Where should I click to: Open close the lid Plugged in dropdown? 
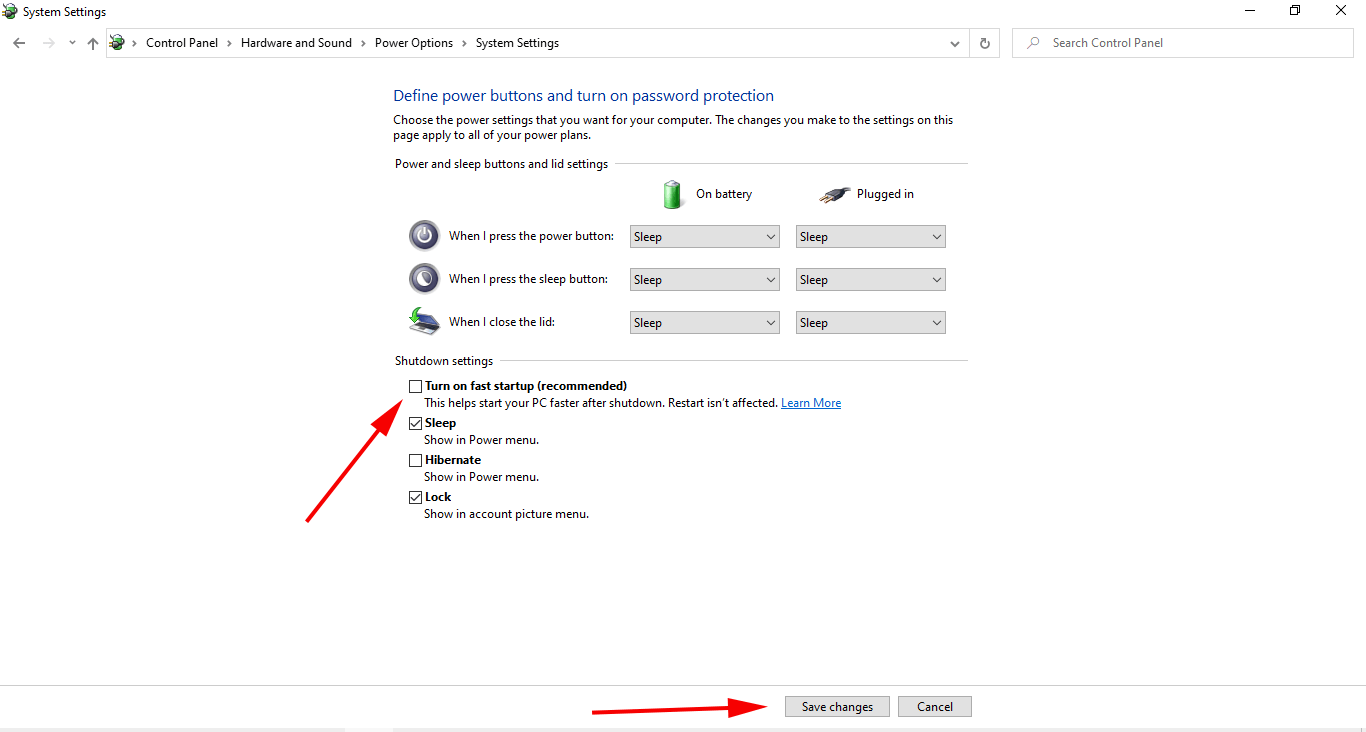pos(871,323)
